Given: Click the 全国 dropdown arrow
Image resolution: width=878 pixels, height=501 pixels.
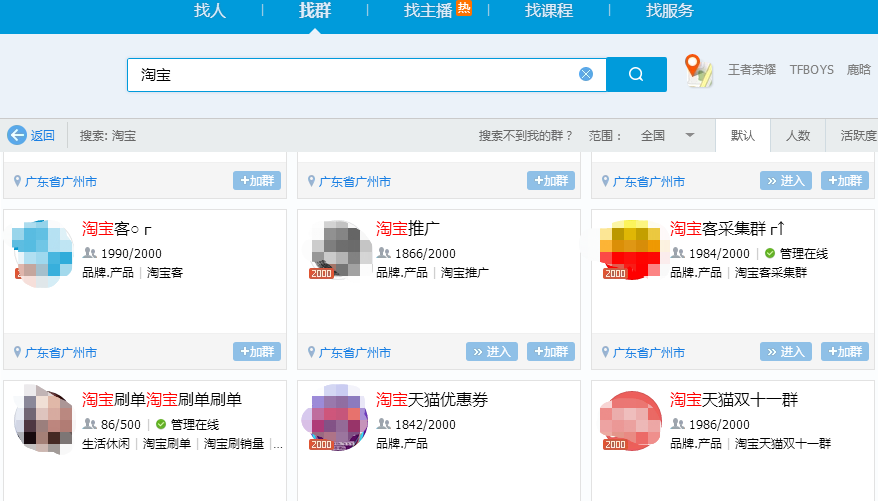Looking at the screenshot, I should click(690, 135).
